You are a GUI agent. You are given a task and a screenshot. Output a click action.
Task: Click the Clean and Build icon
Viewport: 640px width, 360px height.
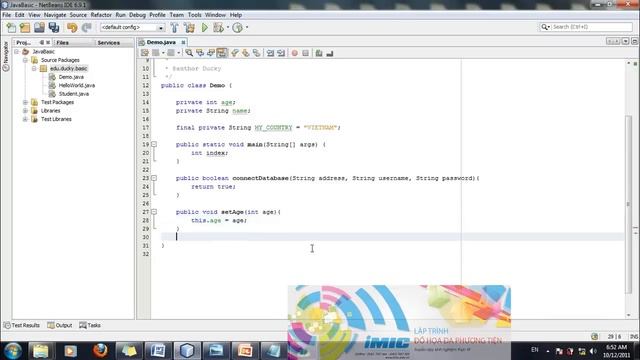(x=189, y=27)
